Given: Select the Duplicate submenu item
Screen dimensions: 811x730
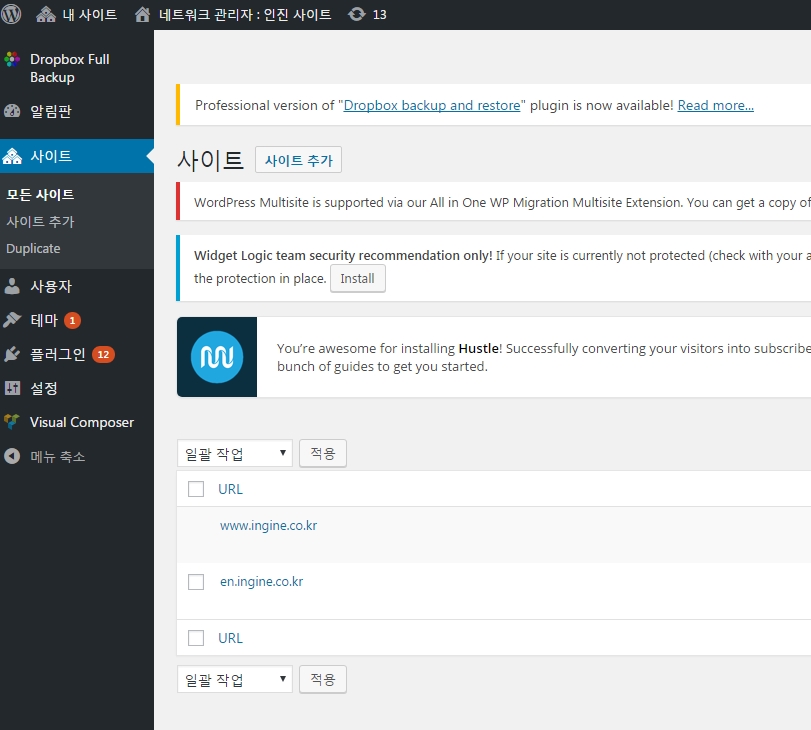Looking at the screenshot, I should pos(33,248).
